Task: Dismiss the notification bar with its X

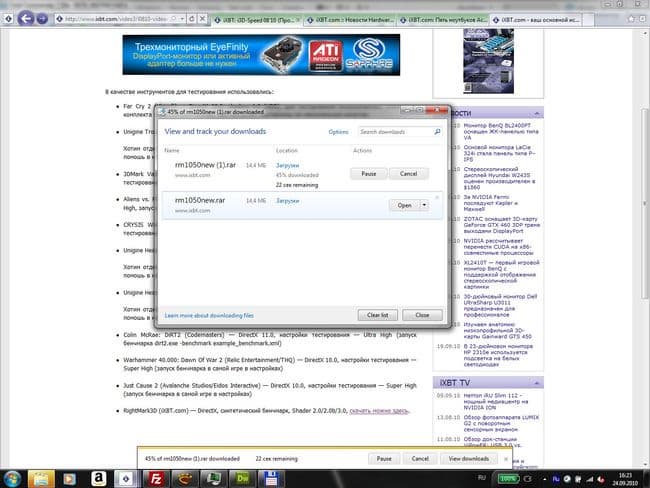Action: [x=505, y=459]
